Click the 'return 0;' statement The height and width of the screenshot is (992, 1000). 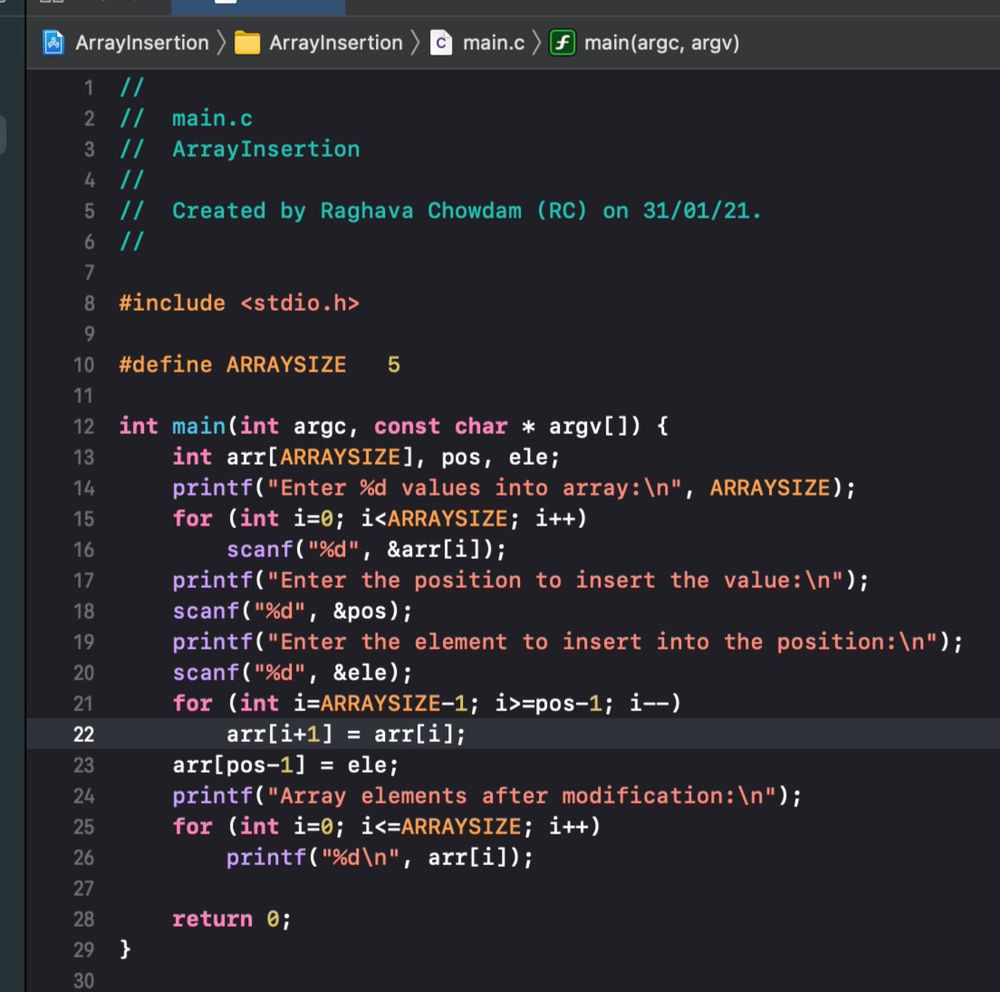232,919
